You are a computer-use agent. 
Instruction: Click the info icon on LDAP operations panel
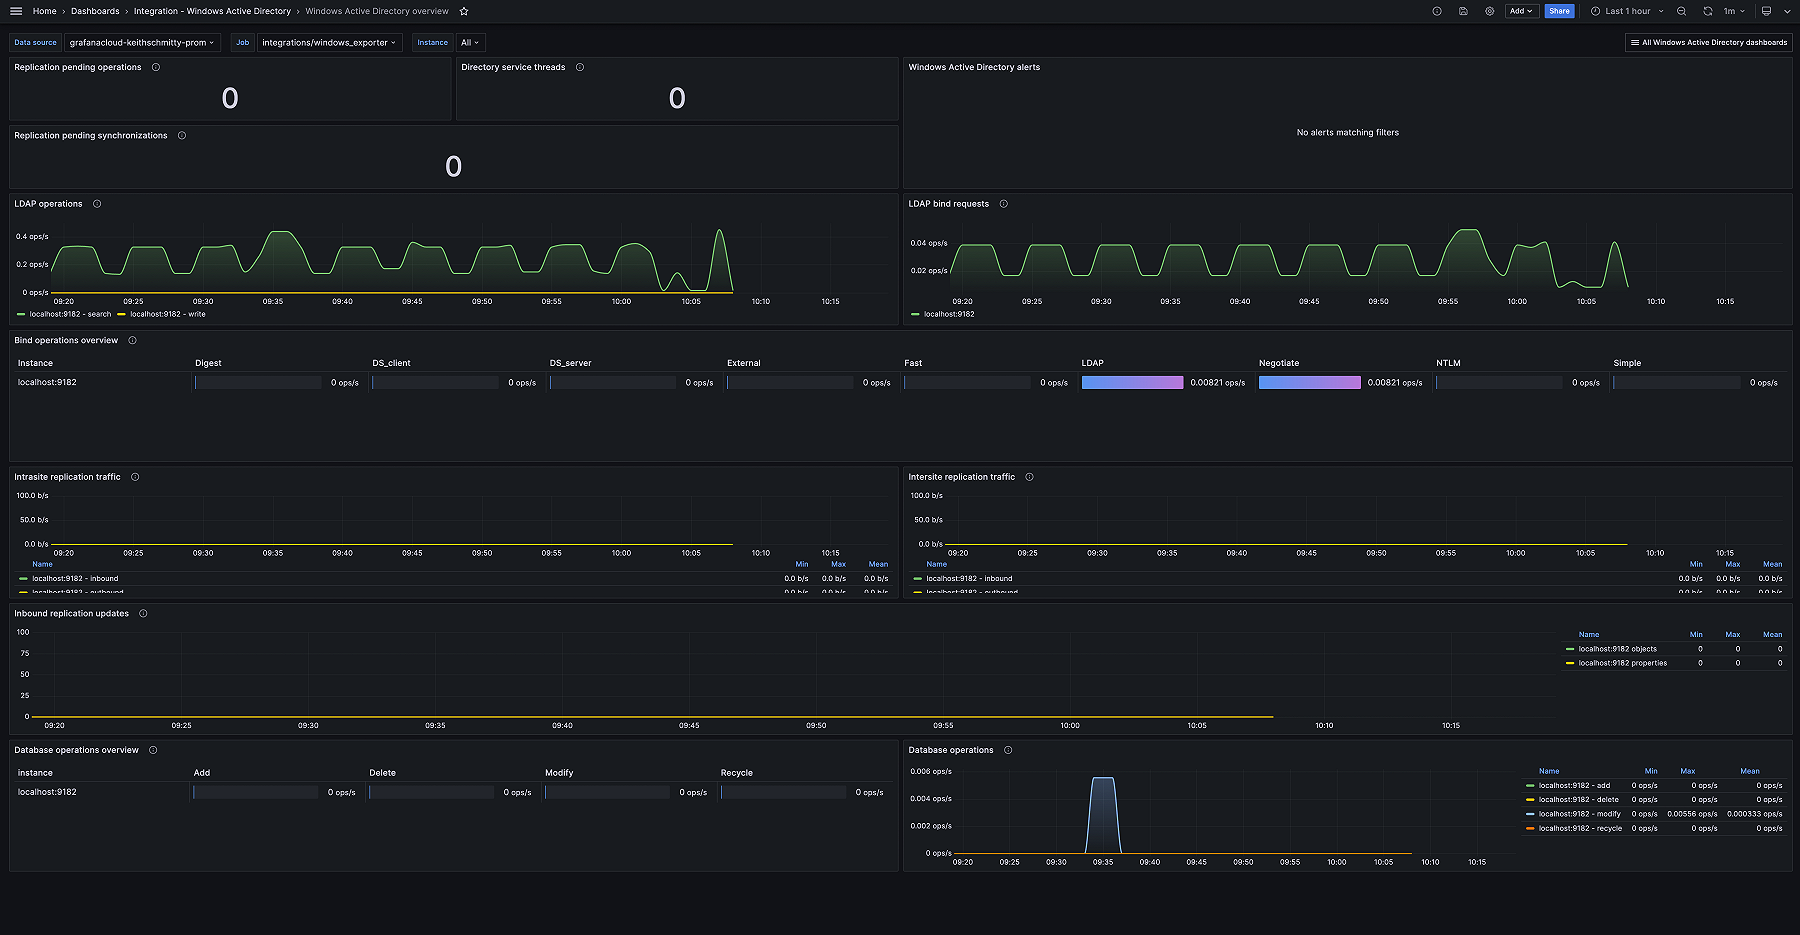[97, 204]
